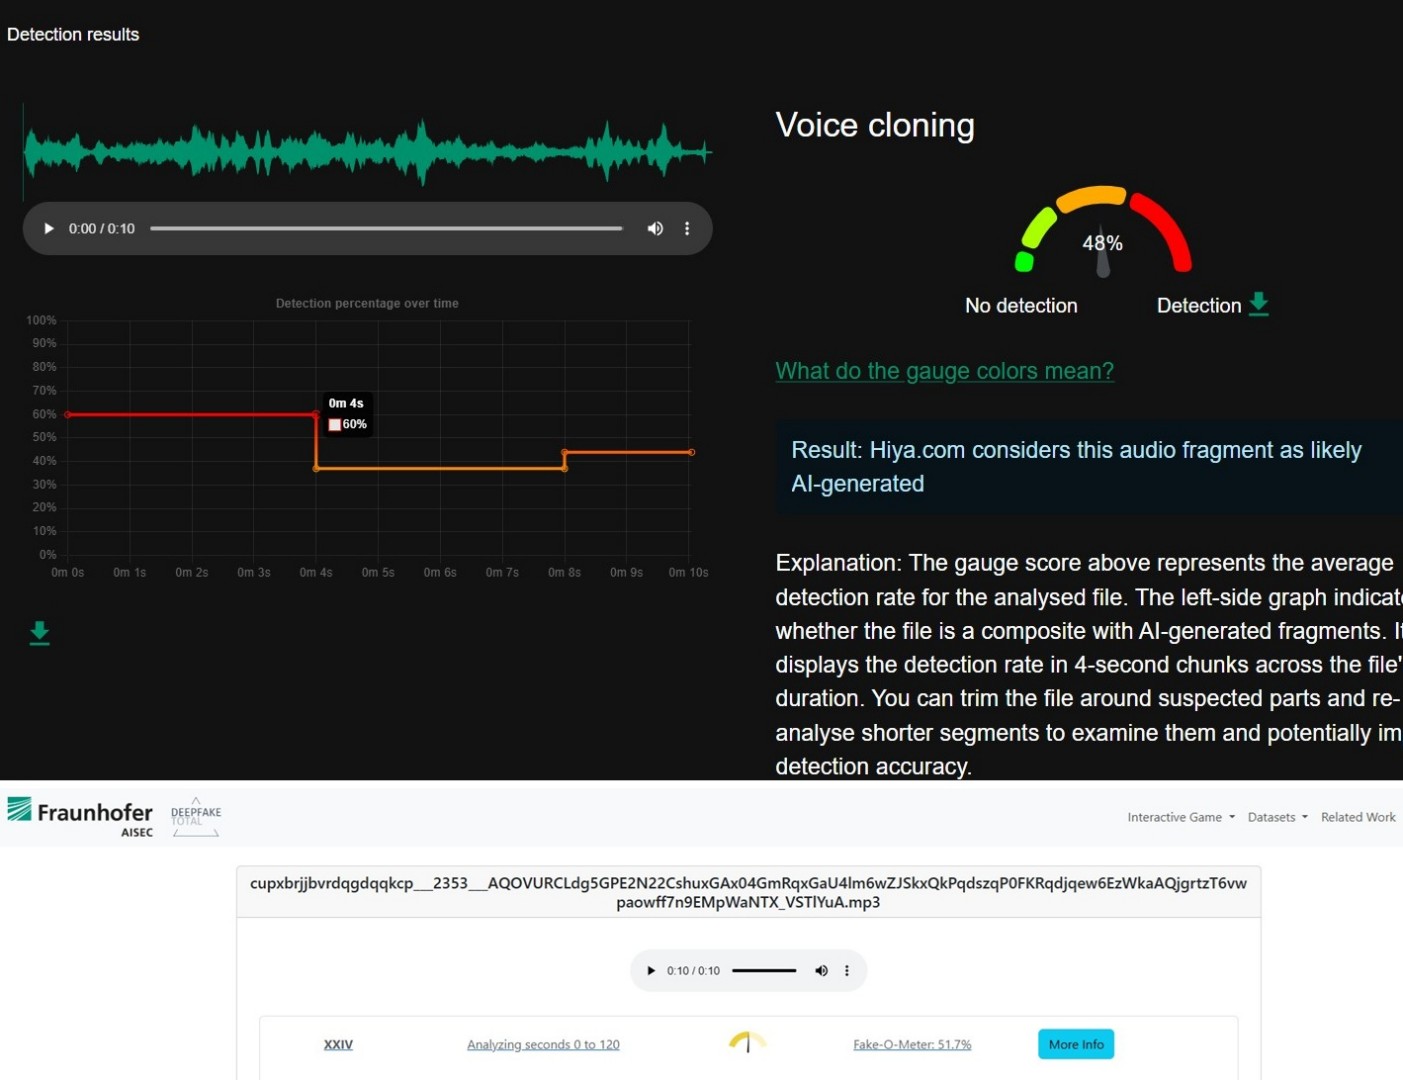The image size is (1403, 1080).
Task: Click the yellow Fake-O-Meter gauge icon
Action: (x=747, y=1043)
